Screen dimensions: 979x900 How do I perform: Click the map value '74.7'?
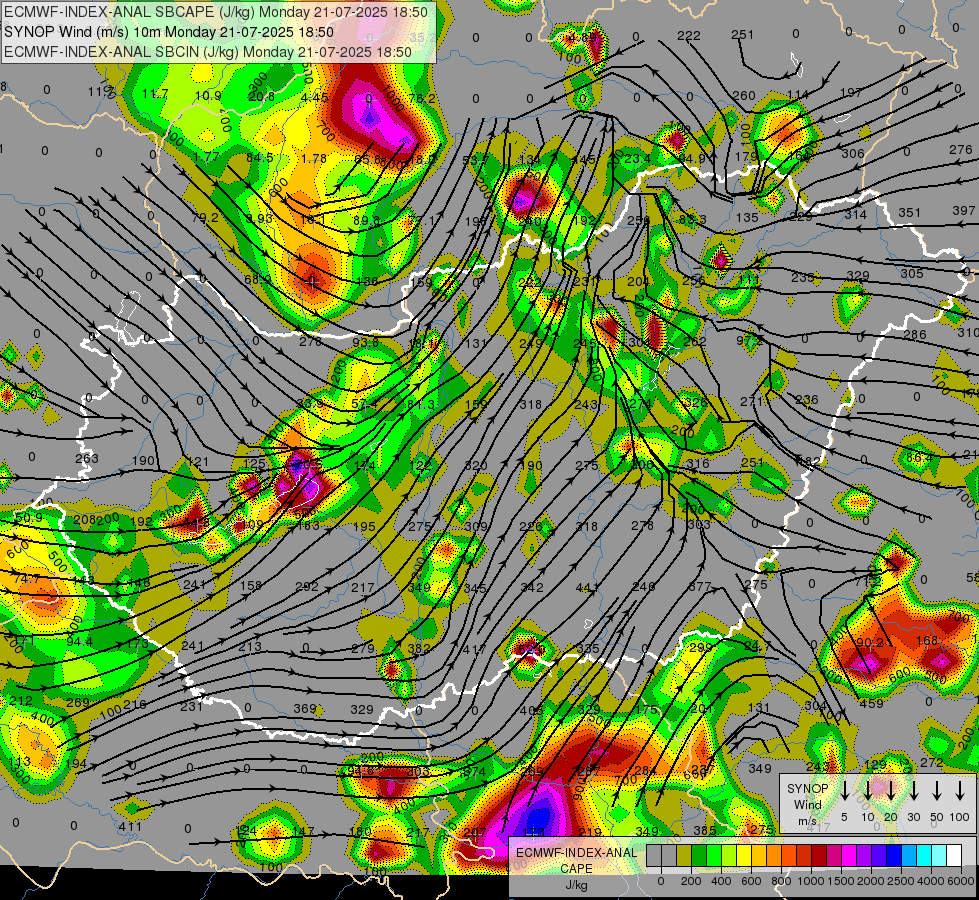point(27,579)
